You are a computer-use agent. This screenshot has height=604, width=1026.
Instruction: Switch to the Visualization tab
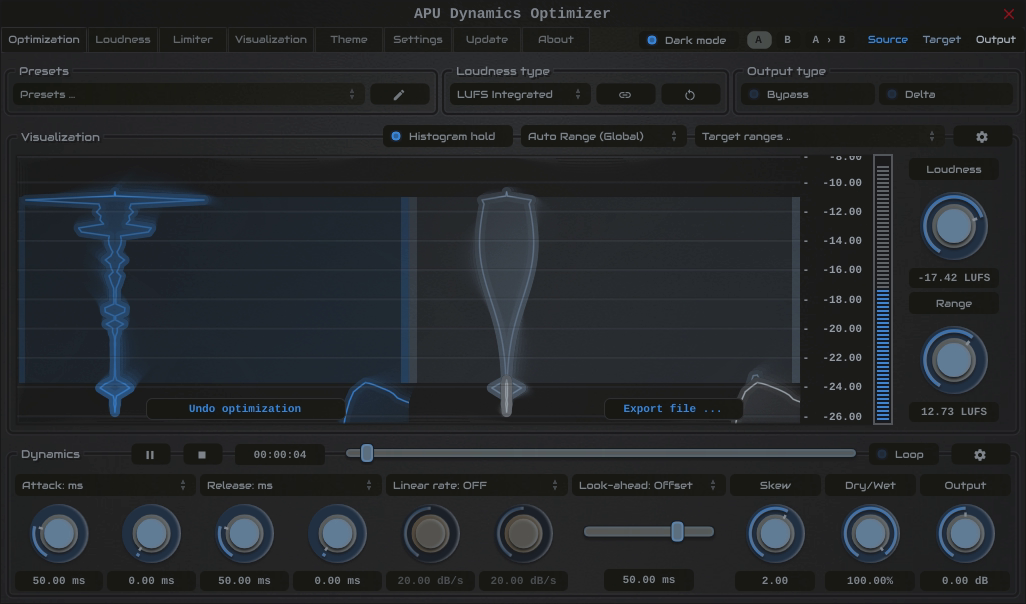click(x=271, y=40)
